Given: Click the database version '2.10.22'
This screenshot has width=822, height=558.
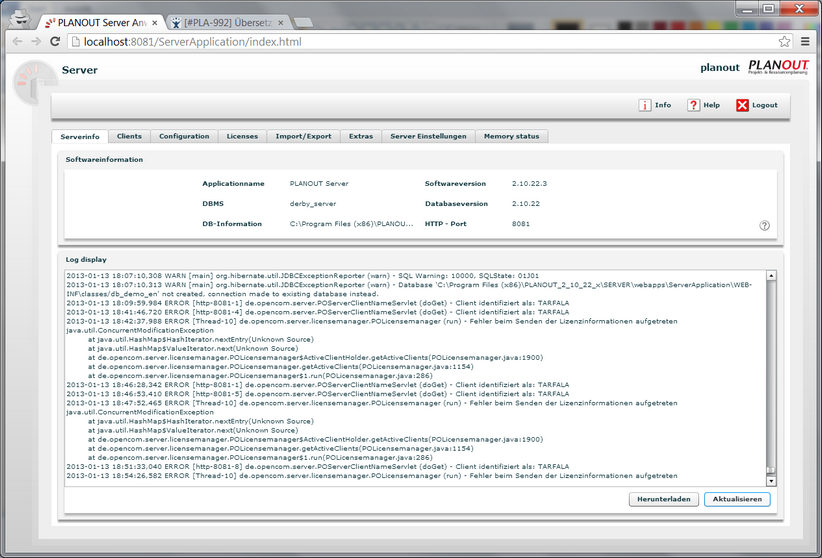Looking at the screenshot, I should tap(525, 203).
